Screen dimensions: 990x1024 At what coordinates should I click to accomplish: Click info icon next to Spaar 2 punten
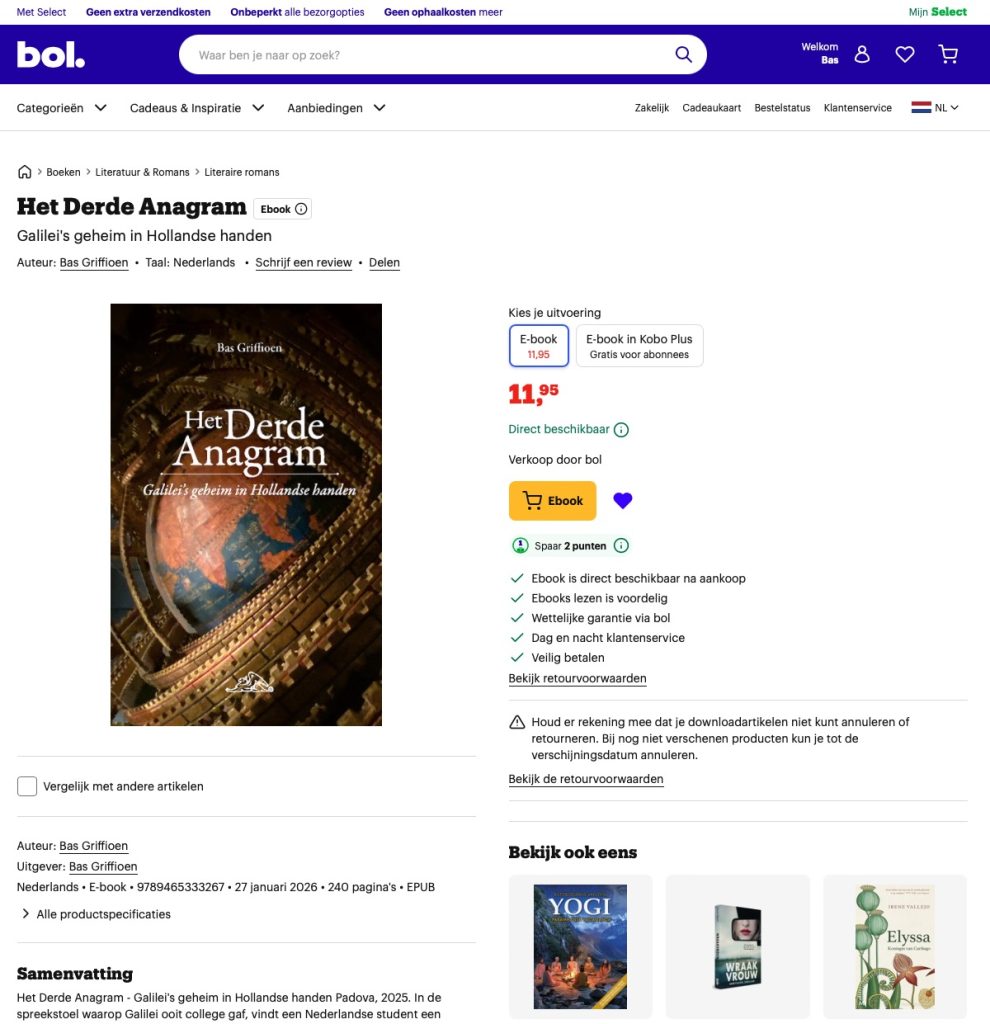coord(621,545)
